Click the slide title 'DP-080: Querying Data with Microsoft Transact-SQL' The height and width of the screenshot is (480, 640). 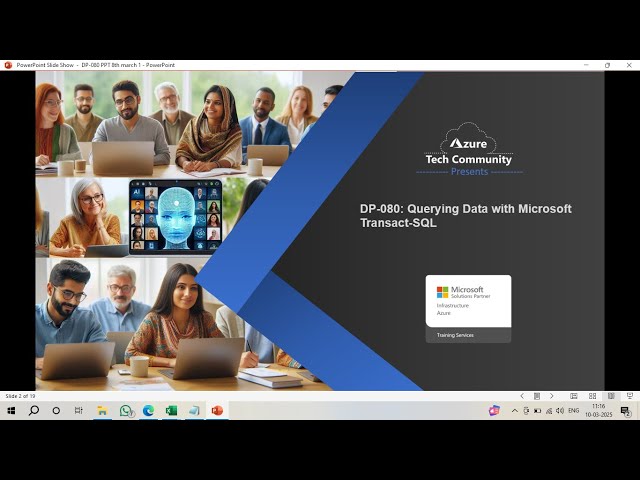click(x=465, y=216)
